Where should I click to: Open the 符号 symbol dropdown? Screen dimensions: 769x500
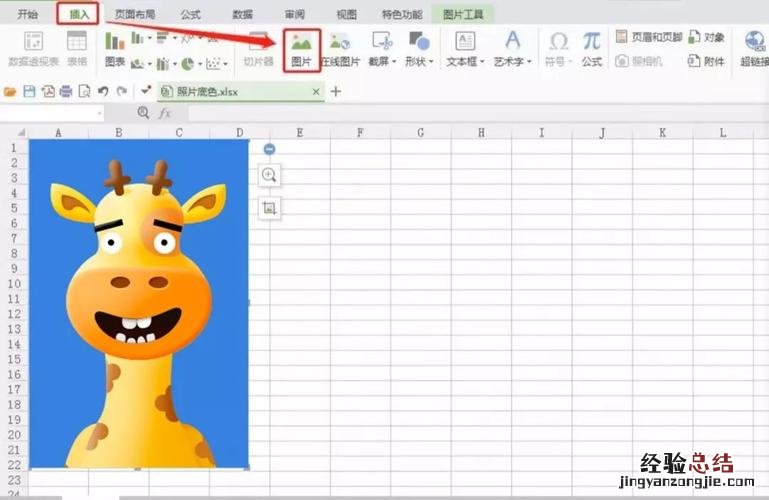tap(559, 61)
